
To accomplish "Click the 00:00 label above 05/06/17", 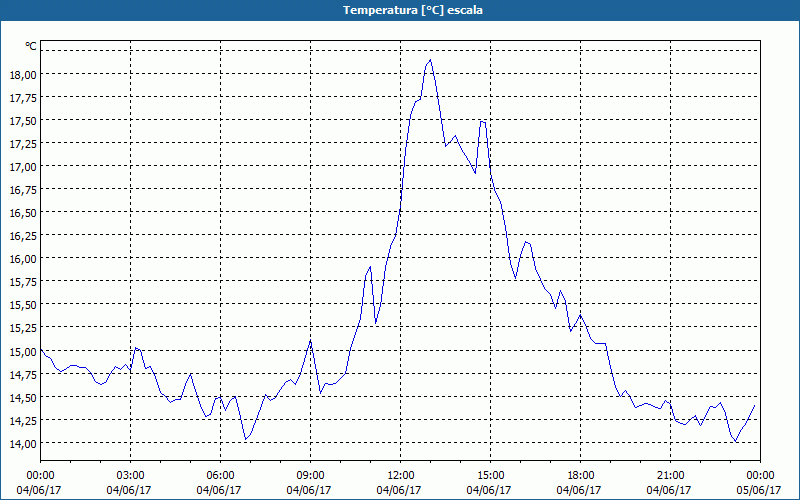I will point(760,476).
